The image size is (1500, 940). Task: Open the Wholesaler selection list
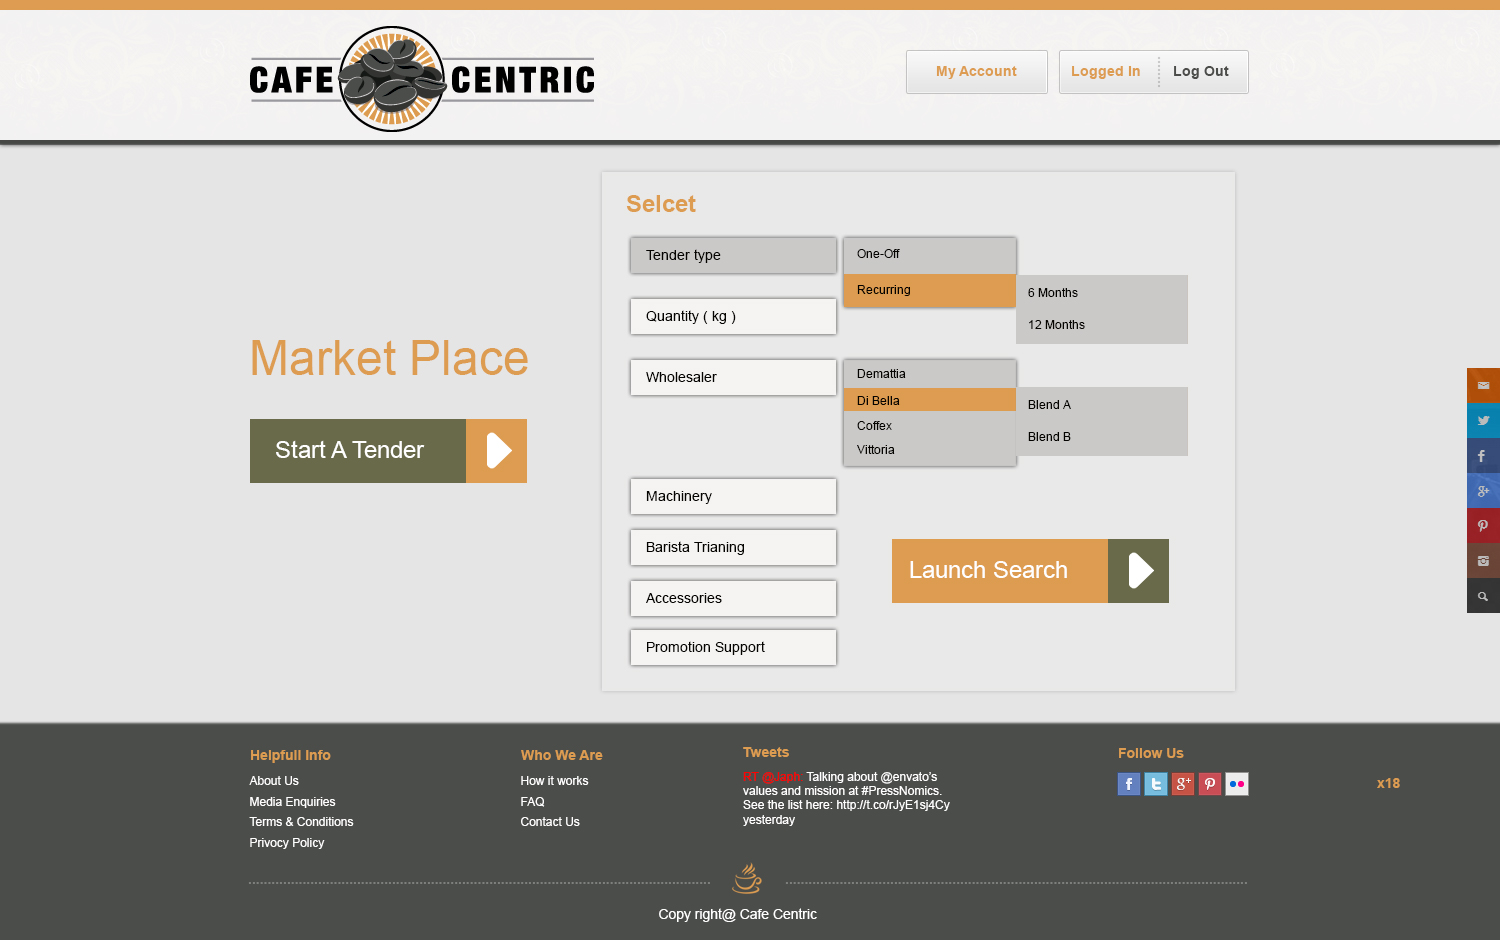coord(732,377)
